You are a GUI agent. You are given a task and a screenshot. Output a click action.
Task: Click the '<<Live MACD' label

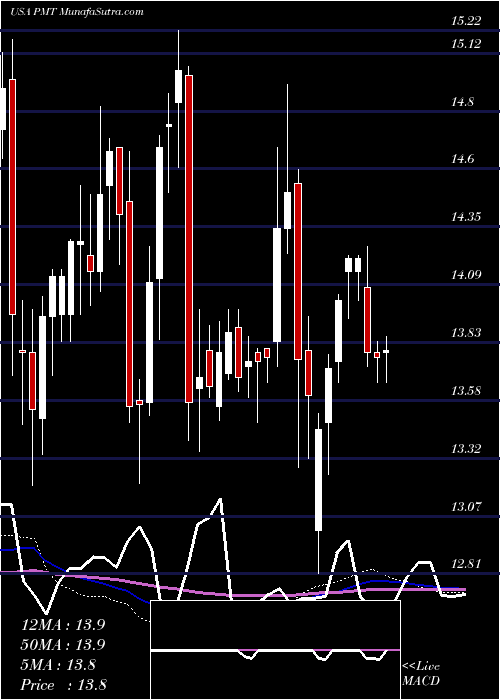point(421,673)
